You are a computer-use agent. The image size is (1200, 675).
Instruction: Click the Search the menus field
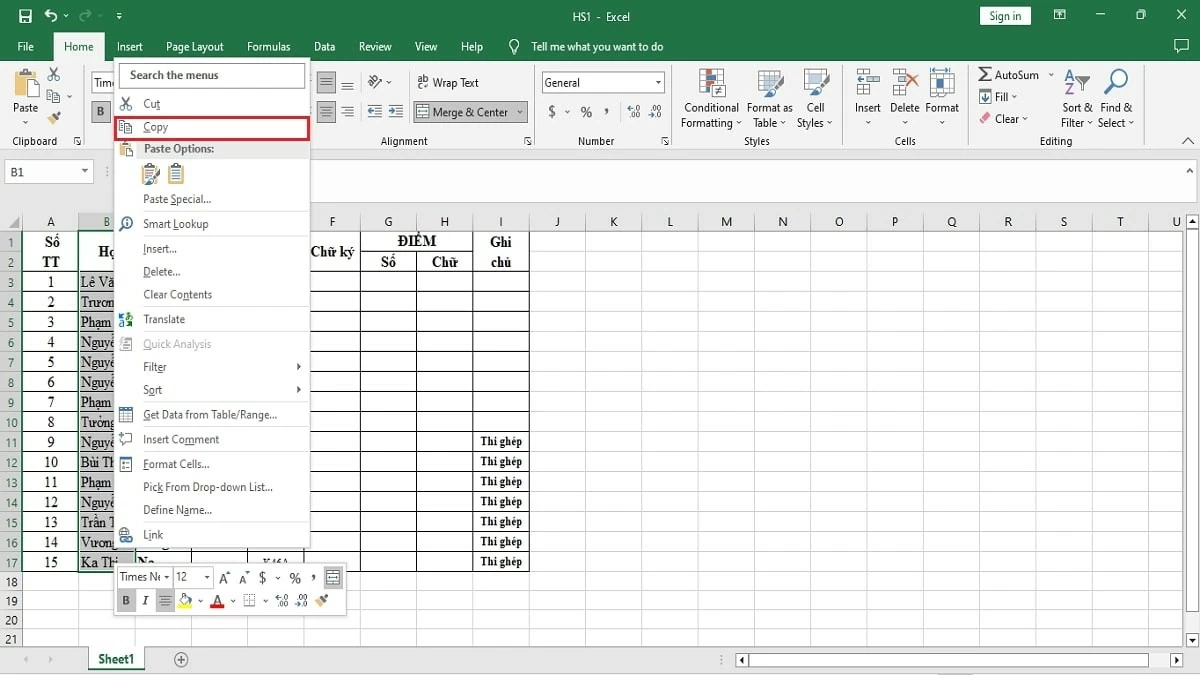[211, 75]
